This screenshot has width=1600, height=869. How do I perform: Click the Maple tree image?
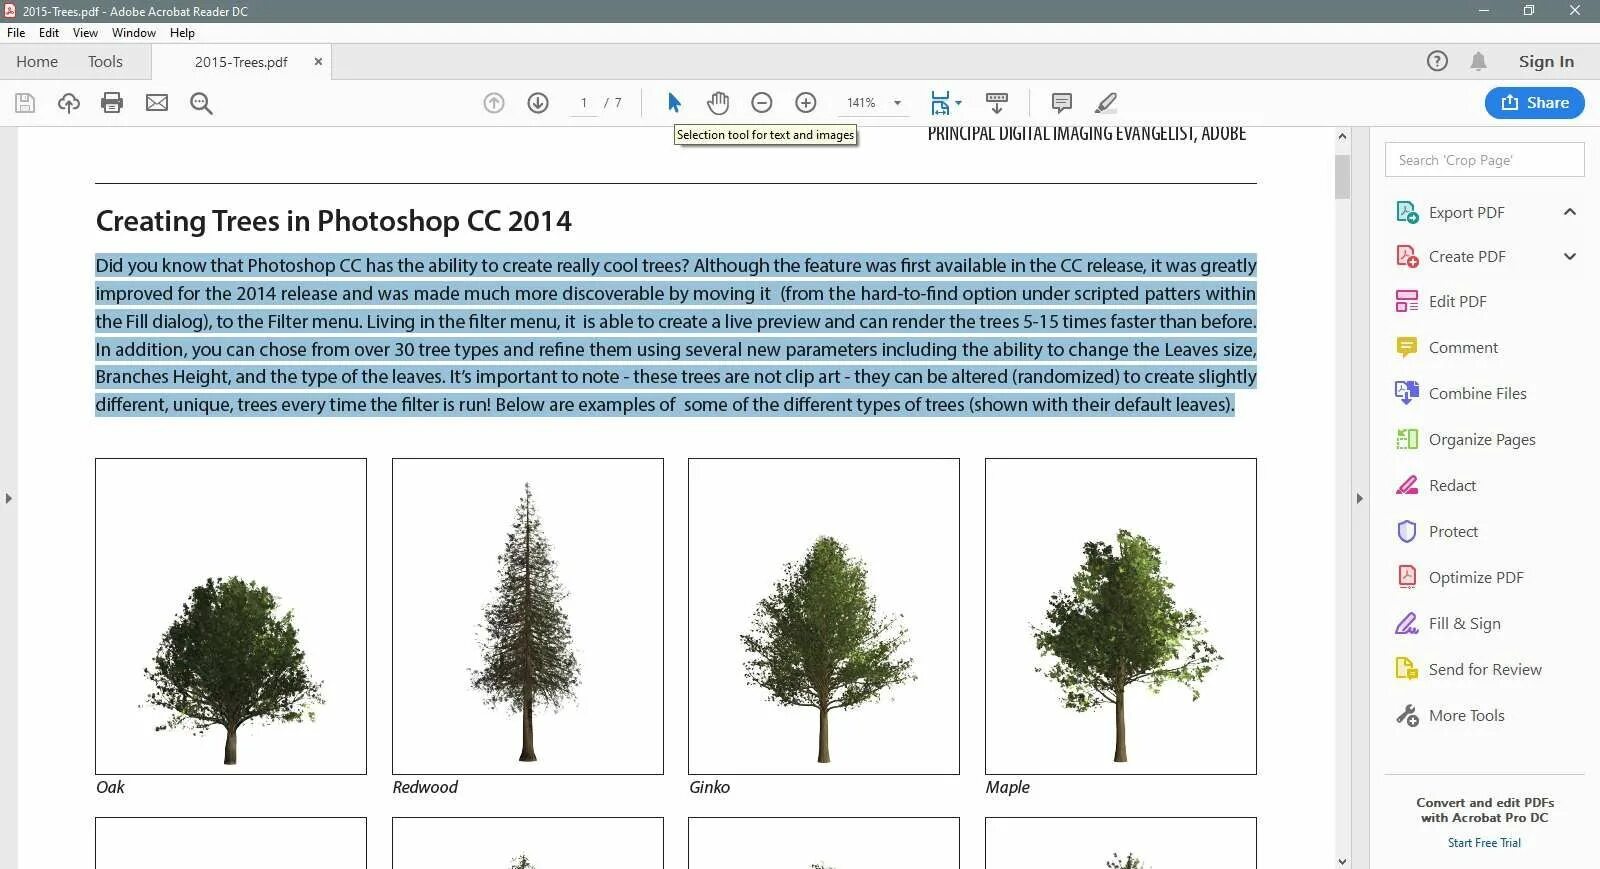click(1121, 616)
